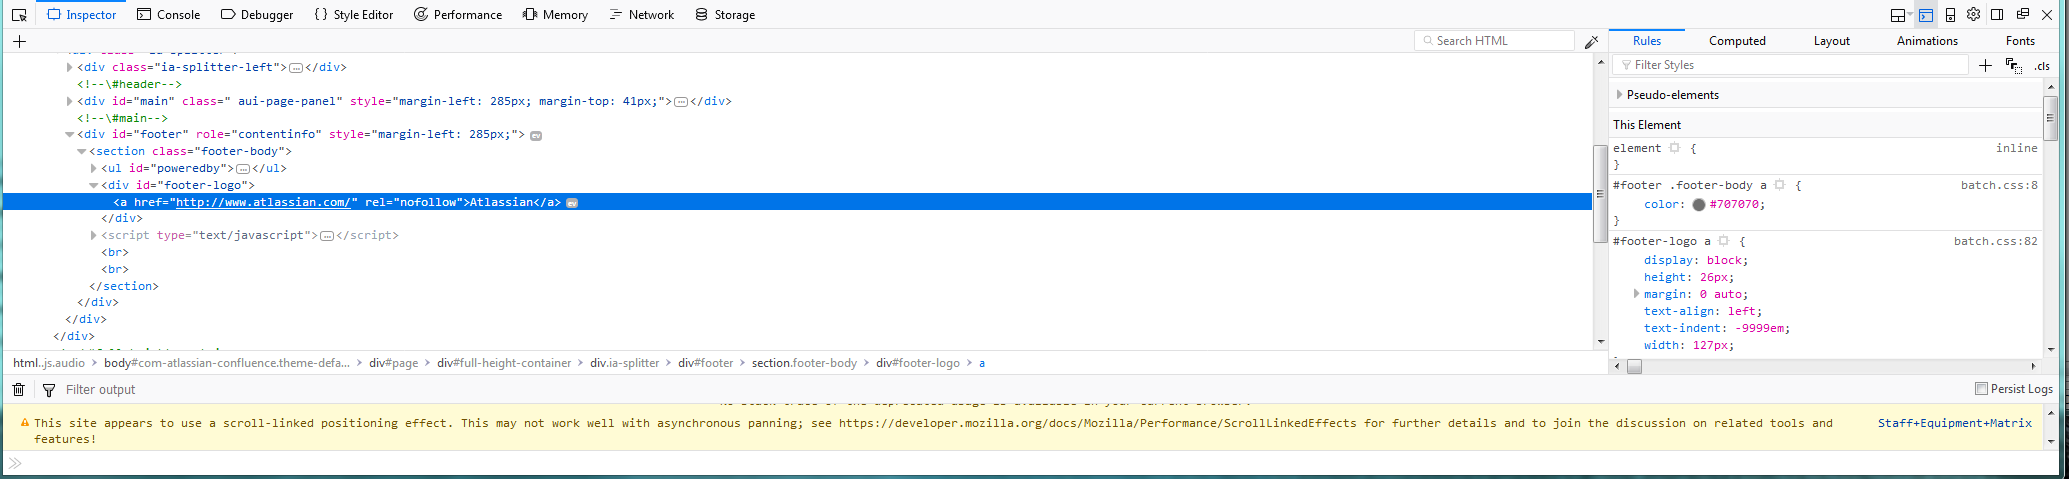Select div.ia-splitter breadcrumb

[x=624, y=363]
